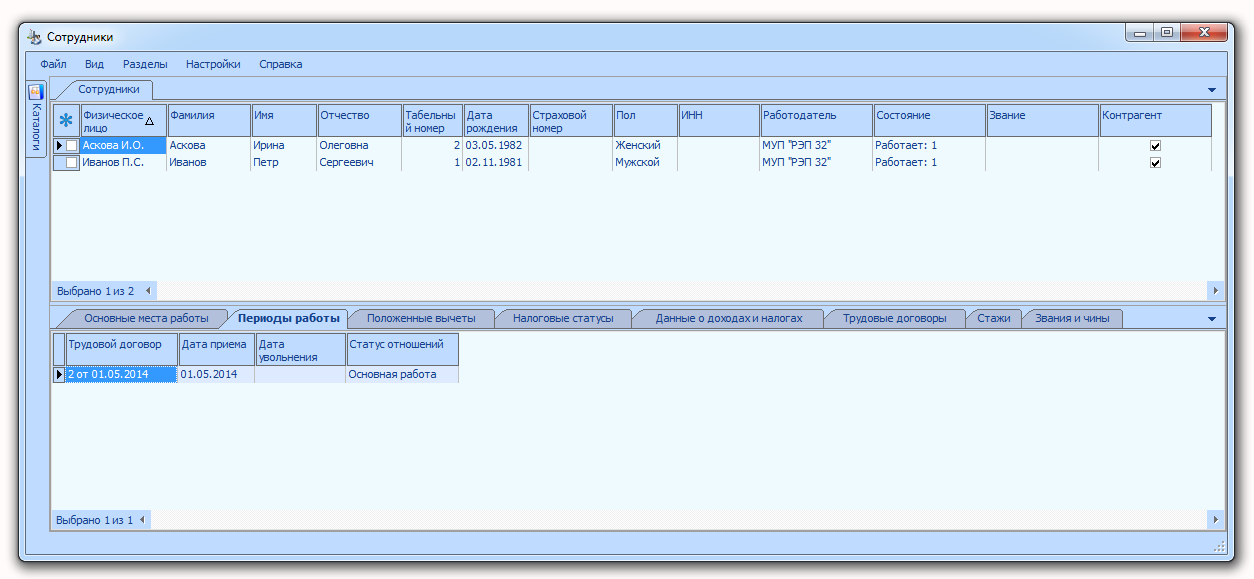Open the Каталоги sidebar panel icon

36,91
